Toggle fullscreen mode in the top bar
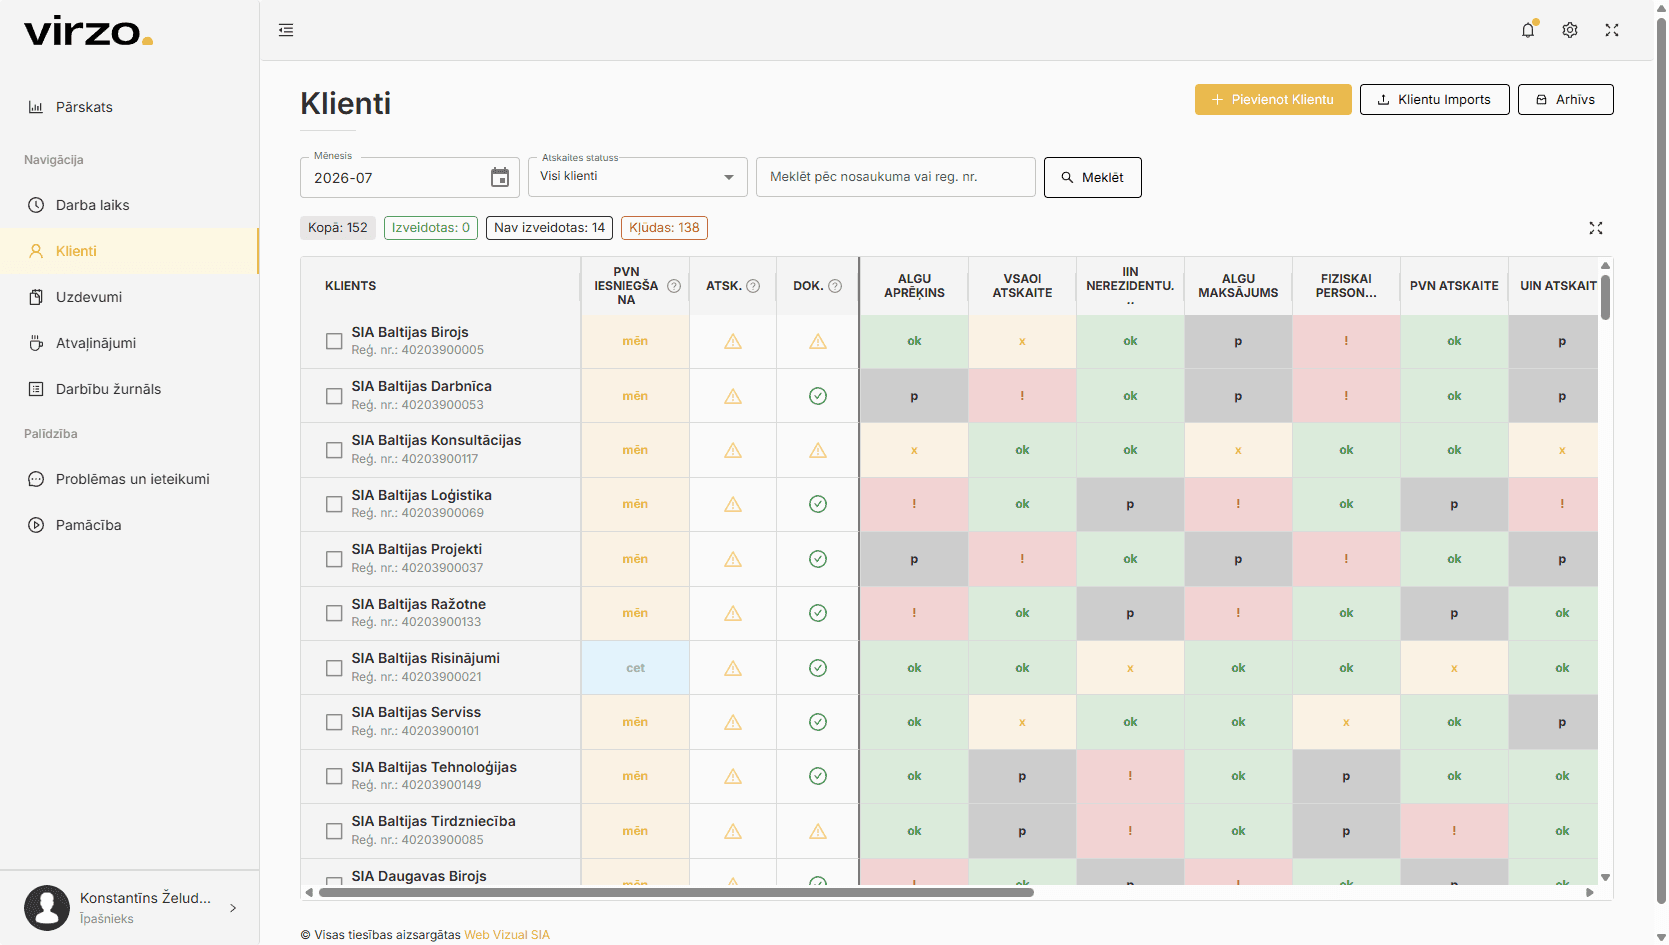1669x945 pixels. 1612,30
